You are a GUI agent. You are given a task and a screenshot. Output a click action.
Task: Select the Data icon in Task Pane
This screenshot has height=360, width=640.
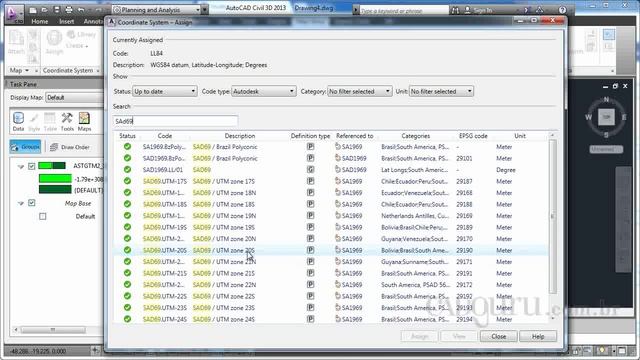(18, 122)
